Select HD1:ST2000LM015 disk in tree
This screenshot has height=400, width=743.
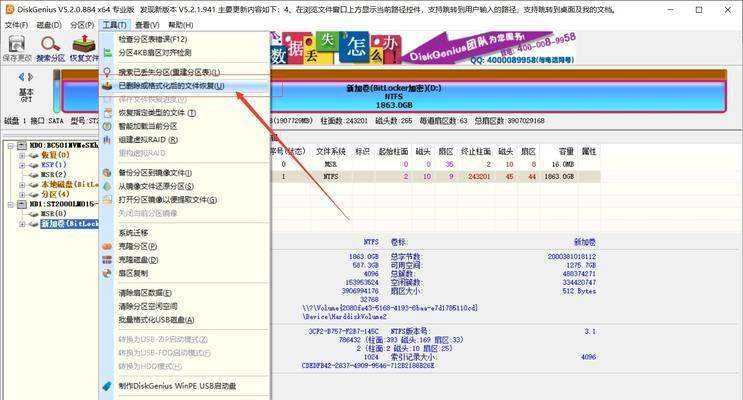64,204
